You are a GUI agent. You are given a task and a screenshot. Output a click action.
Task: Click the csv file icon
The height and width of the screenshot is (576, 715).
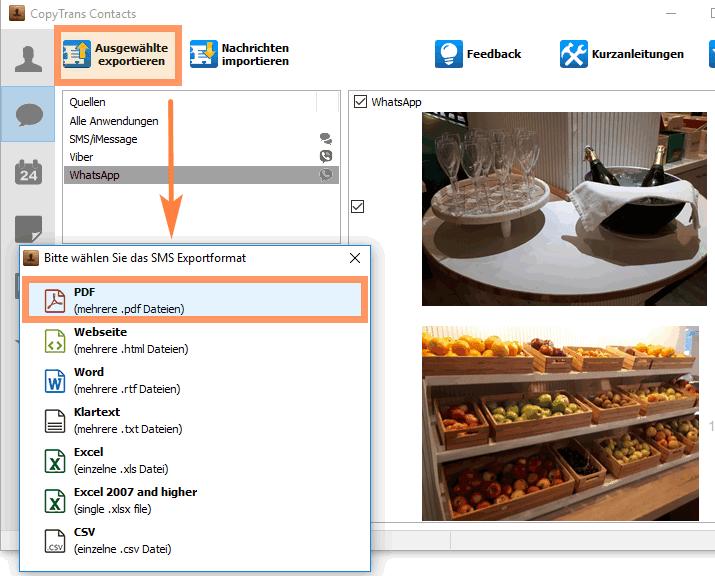55,541
